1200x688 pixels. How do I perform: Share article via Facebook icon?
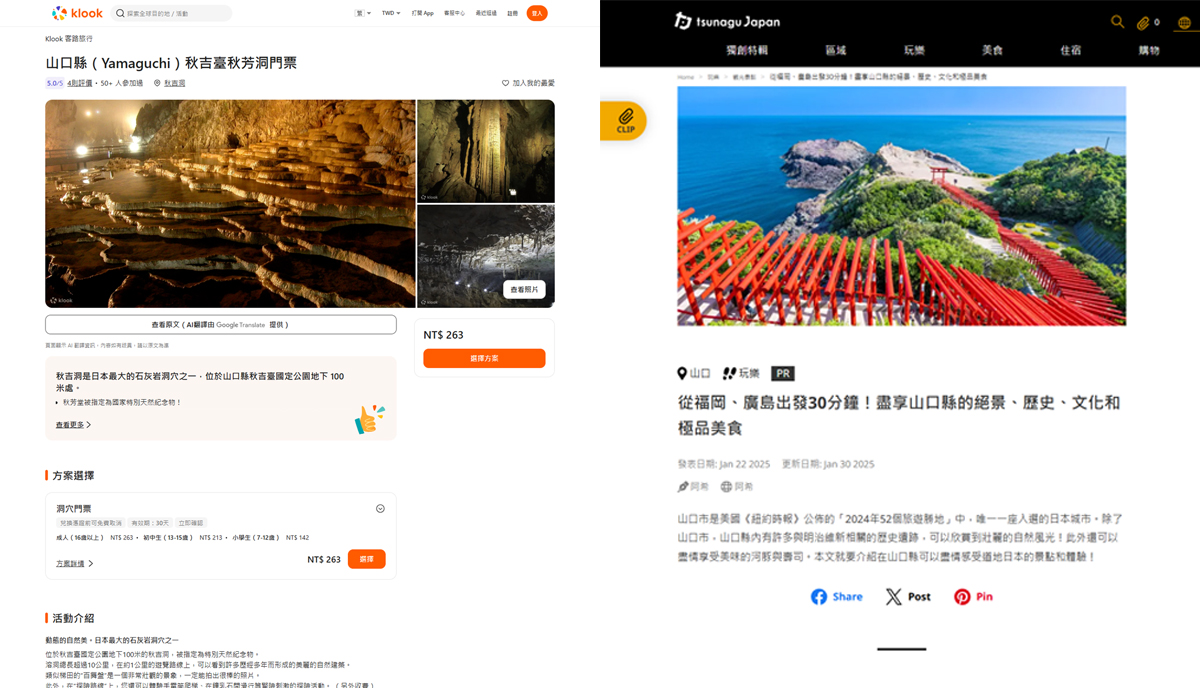836,596
